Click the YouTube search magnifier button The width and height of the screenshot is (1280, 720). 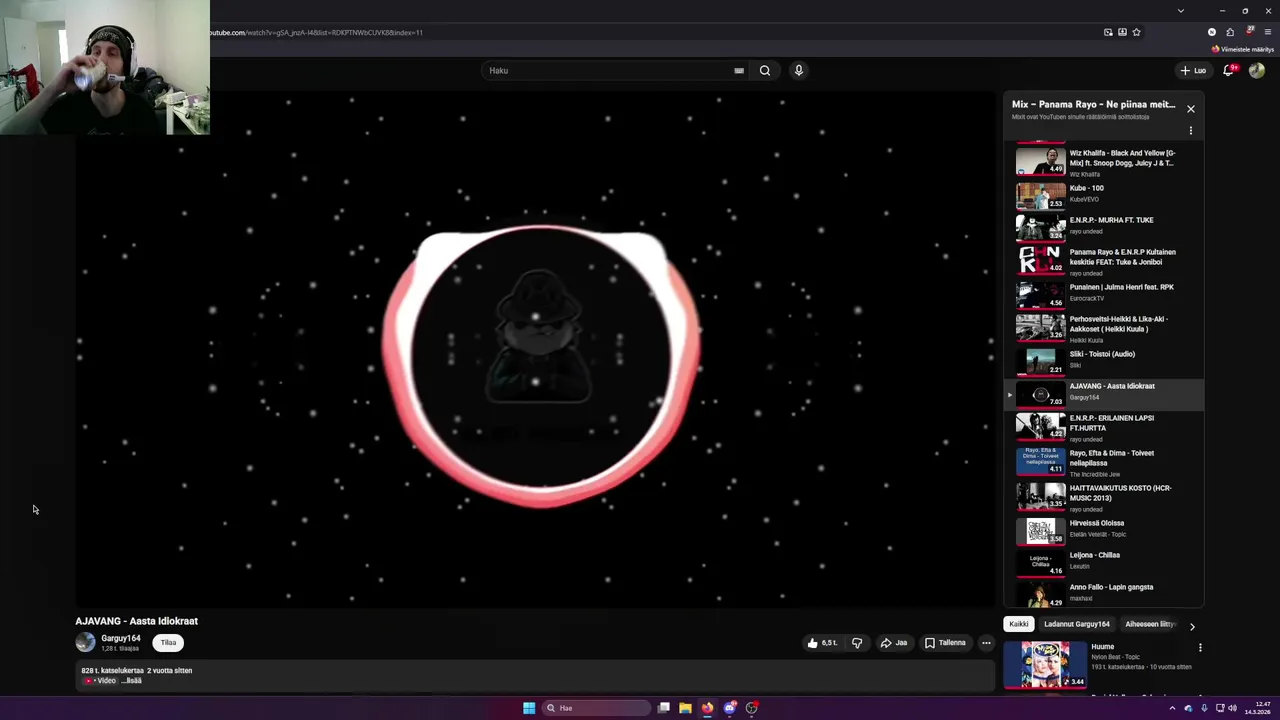point(765,70)
